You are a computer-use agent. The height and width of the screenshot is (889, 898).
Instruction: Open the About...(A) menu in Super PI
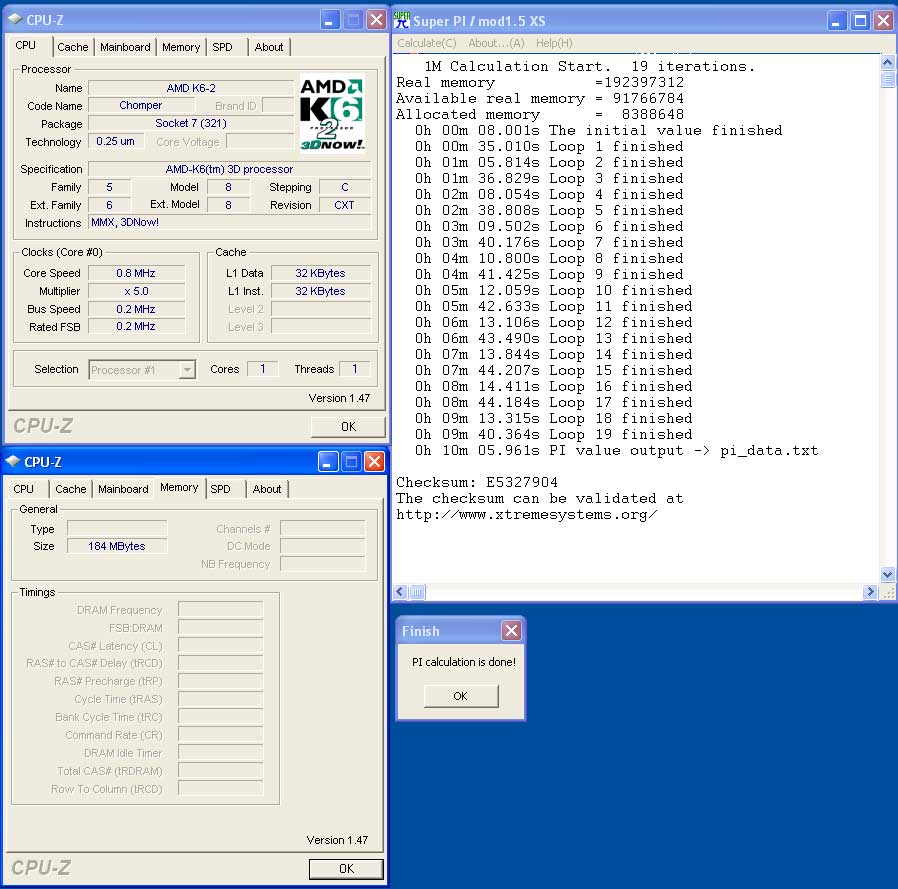click(x=496, y=43)
